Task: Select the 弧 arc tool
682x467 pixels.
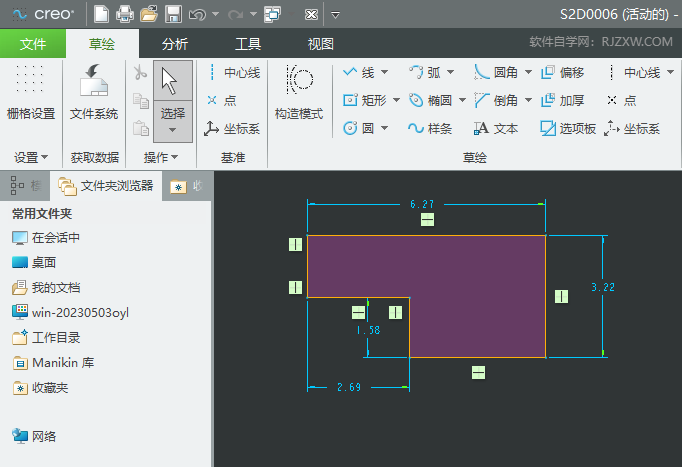Action: pyautogui.click(x=425, y=72)
